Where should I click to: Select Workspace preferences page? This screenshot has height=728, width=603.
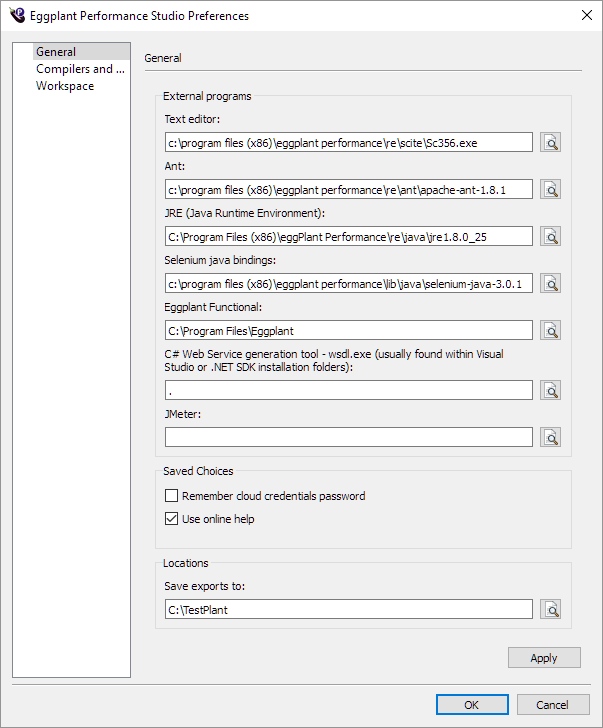click(65, 86)
